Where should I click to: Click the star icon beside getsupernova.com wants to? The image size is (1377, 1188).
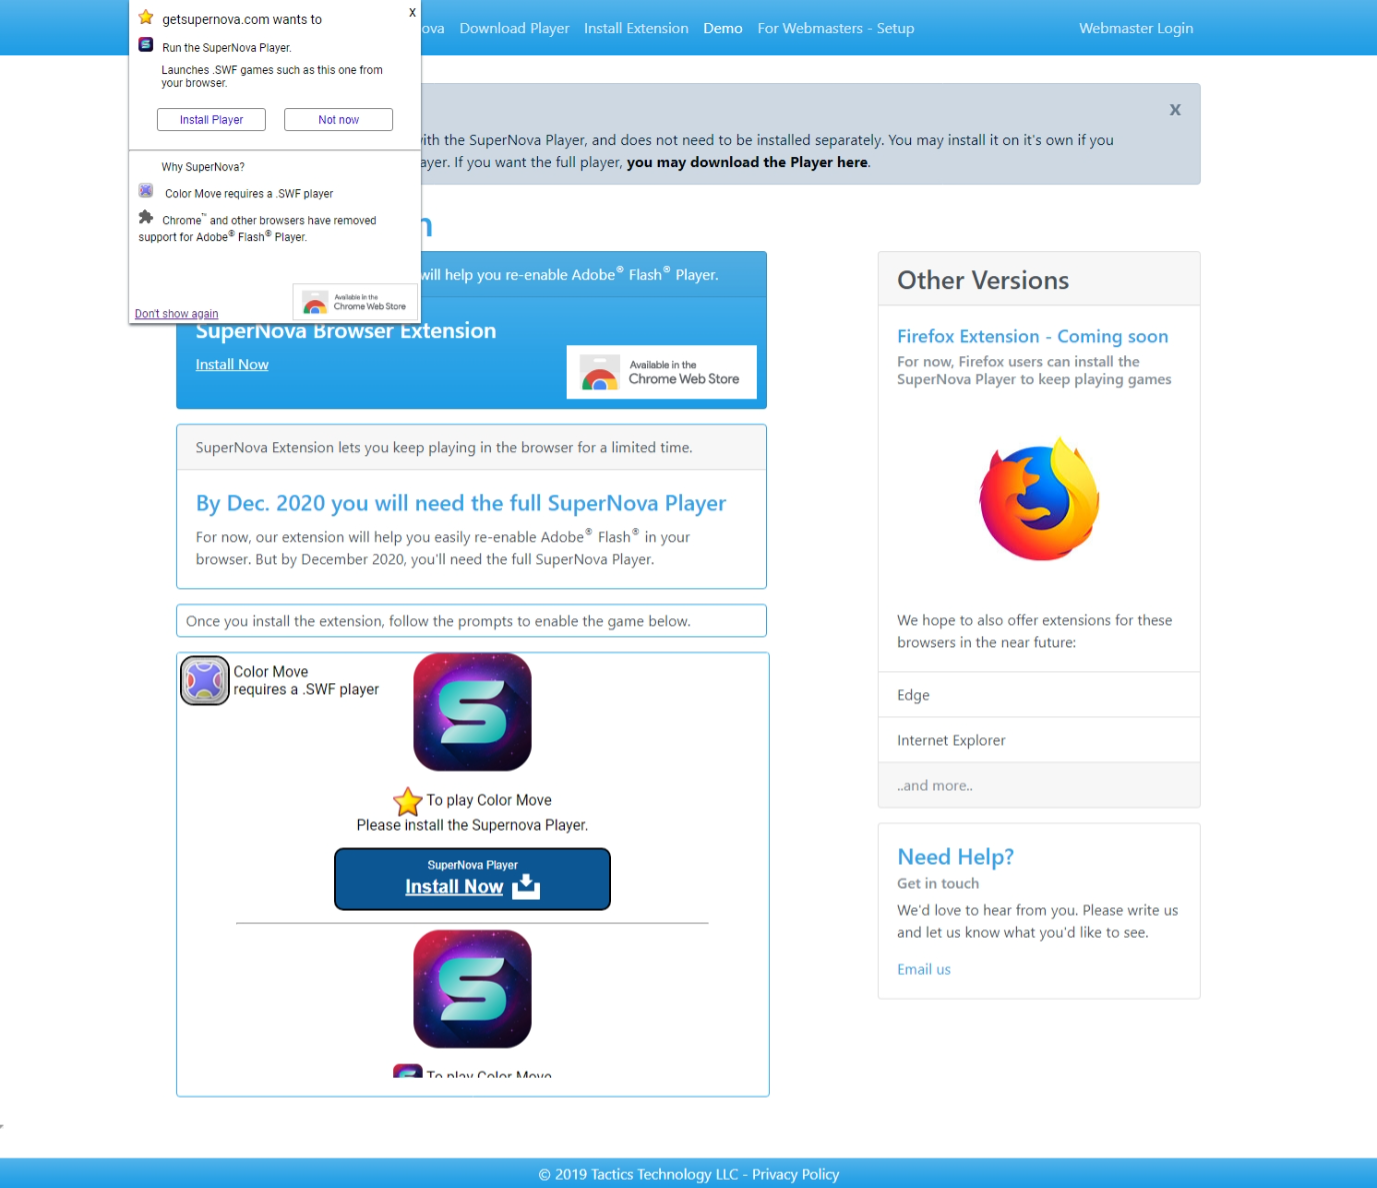click(146, 17)
